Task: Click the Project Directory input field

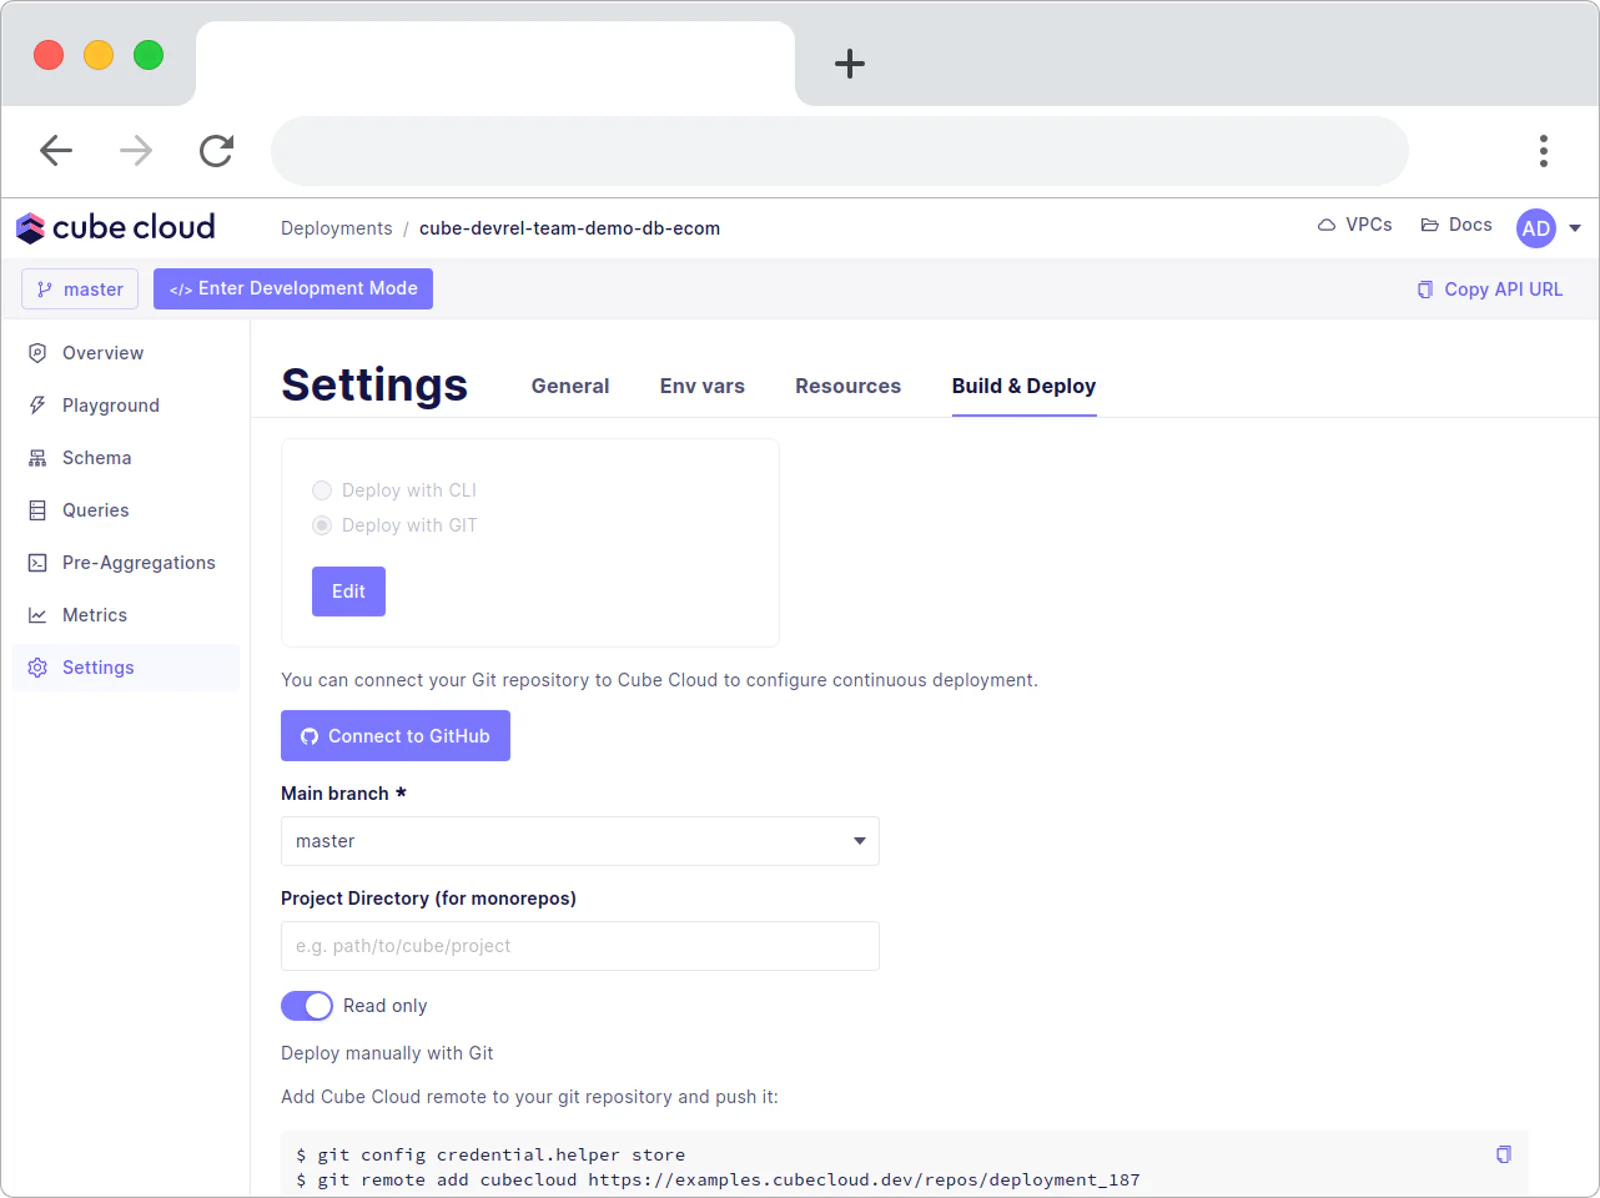Action: tap(580, 946)
